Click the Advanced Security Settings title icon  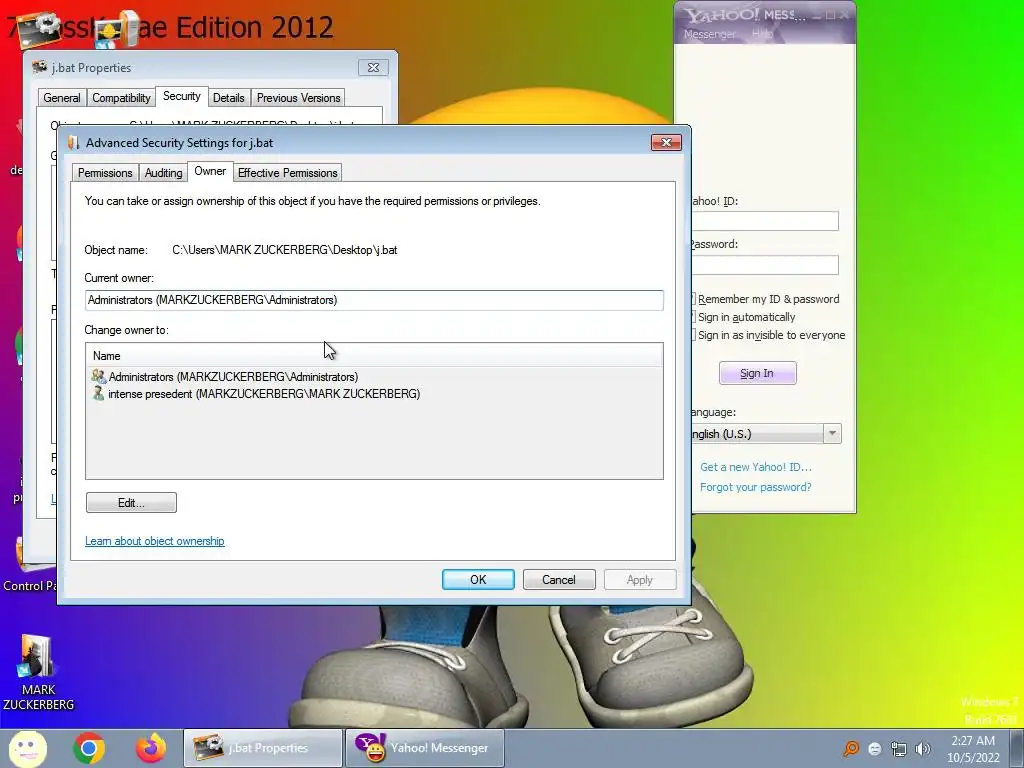(x=74, y=142)
